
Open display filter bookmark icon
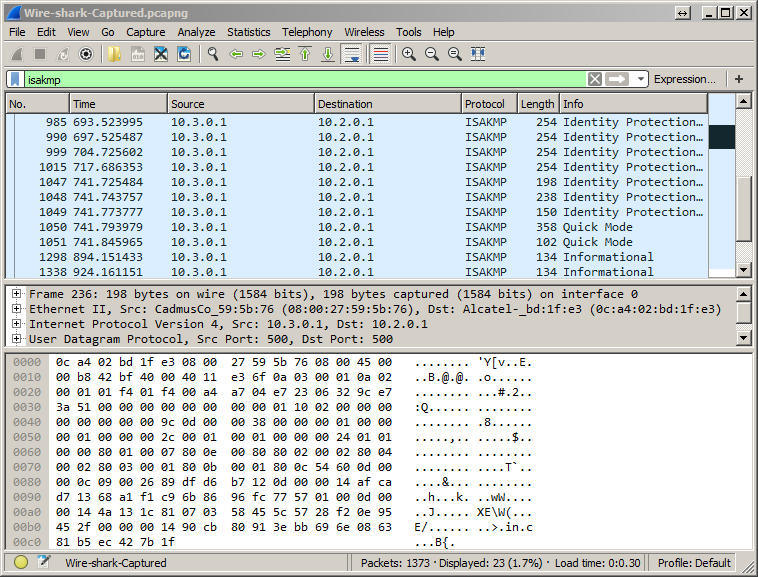pos(15,79)
